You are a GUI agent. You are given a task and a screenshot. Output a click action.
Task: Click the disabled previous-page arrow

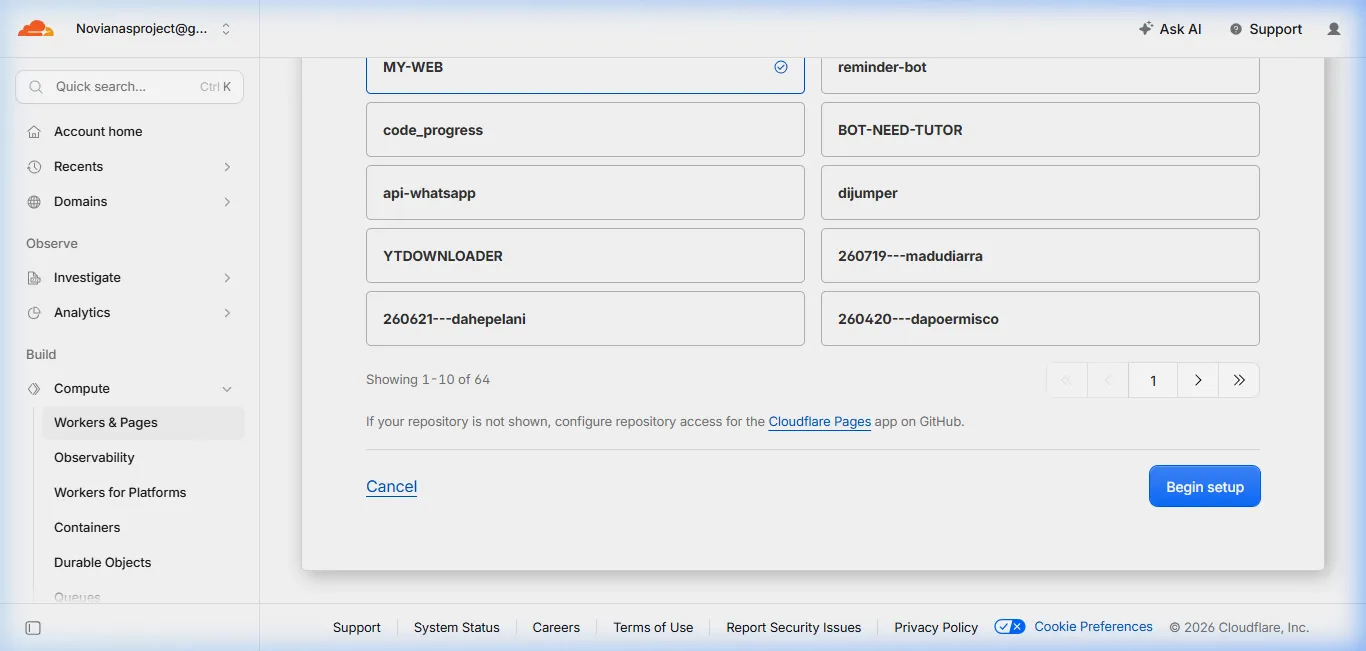pyautogui.click(x=1108, y=380)
